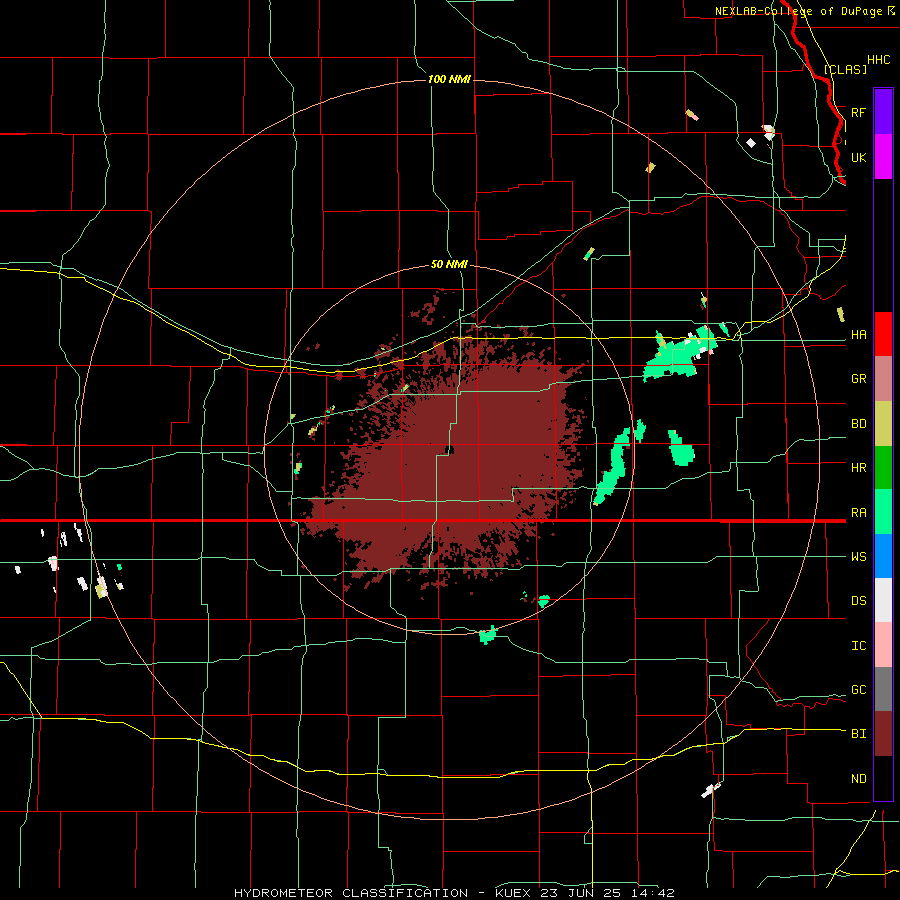Click the "[CLAS]" legend heading
This screenshot has width=900, height=900.
845,69
